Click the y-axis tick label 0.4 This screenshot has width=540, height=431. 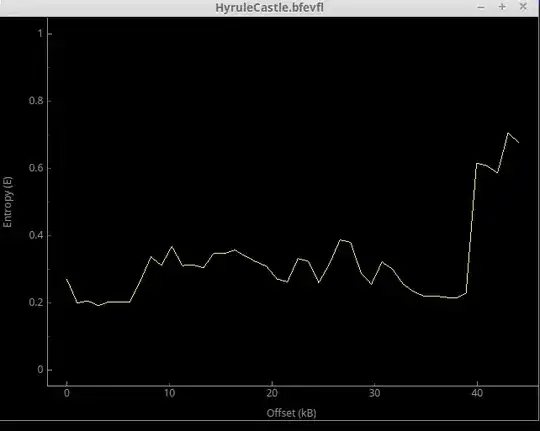tap(36, 235)
